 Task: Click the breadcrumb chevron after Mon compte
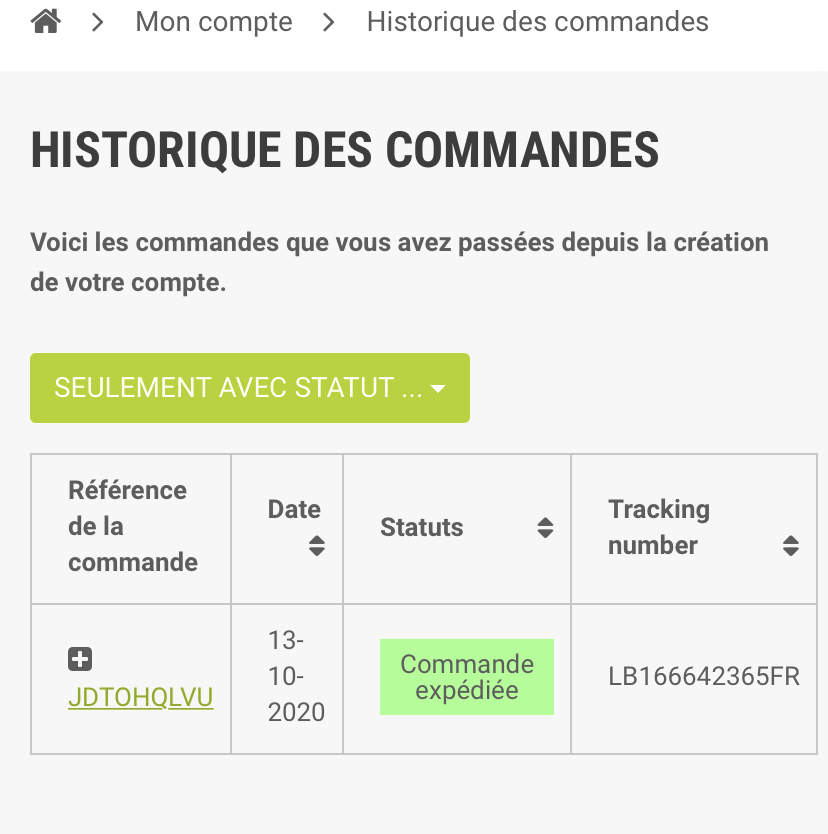click(329, 22)
